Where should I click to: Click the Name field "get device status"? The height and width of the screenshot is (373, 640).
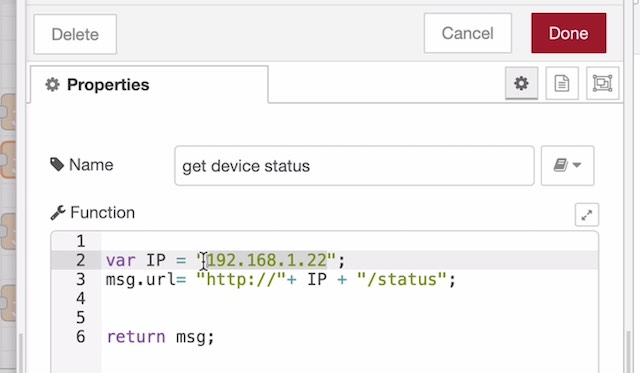click(354, 166)
